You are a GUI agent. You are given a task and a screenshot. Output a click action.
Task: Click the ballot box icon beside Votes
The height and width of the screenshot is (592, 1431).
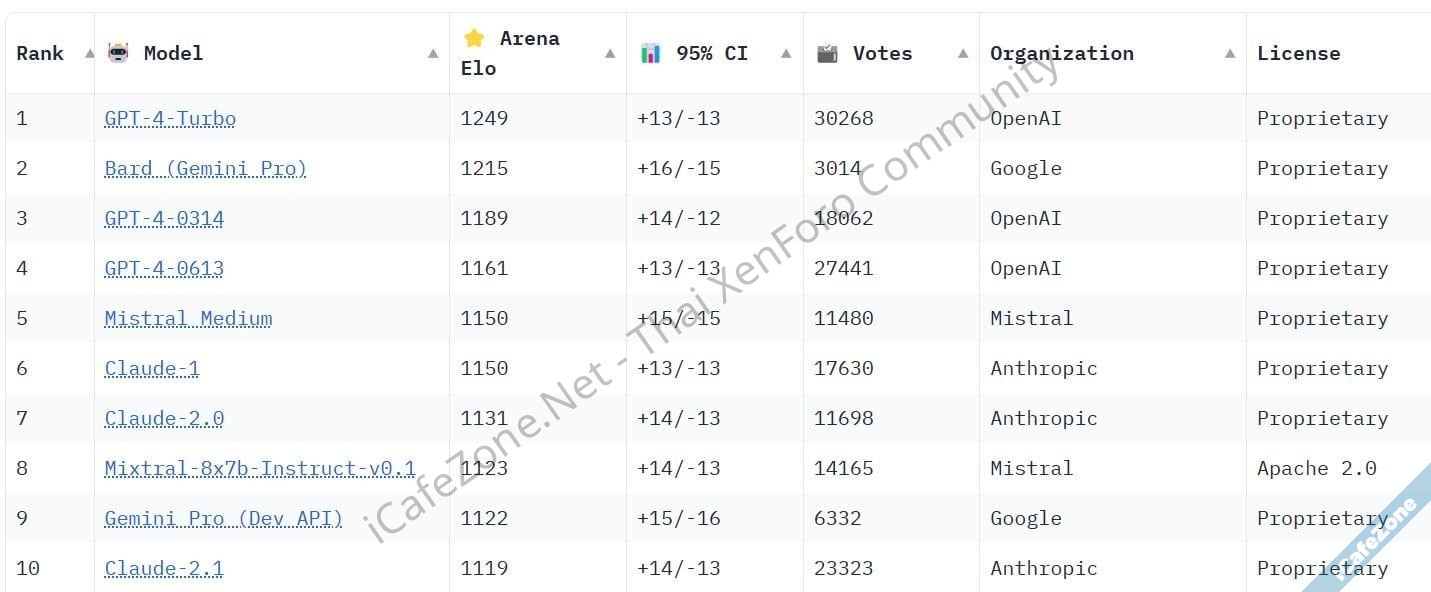(x=827, y=53)
